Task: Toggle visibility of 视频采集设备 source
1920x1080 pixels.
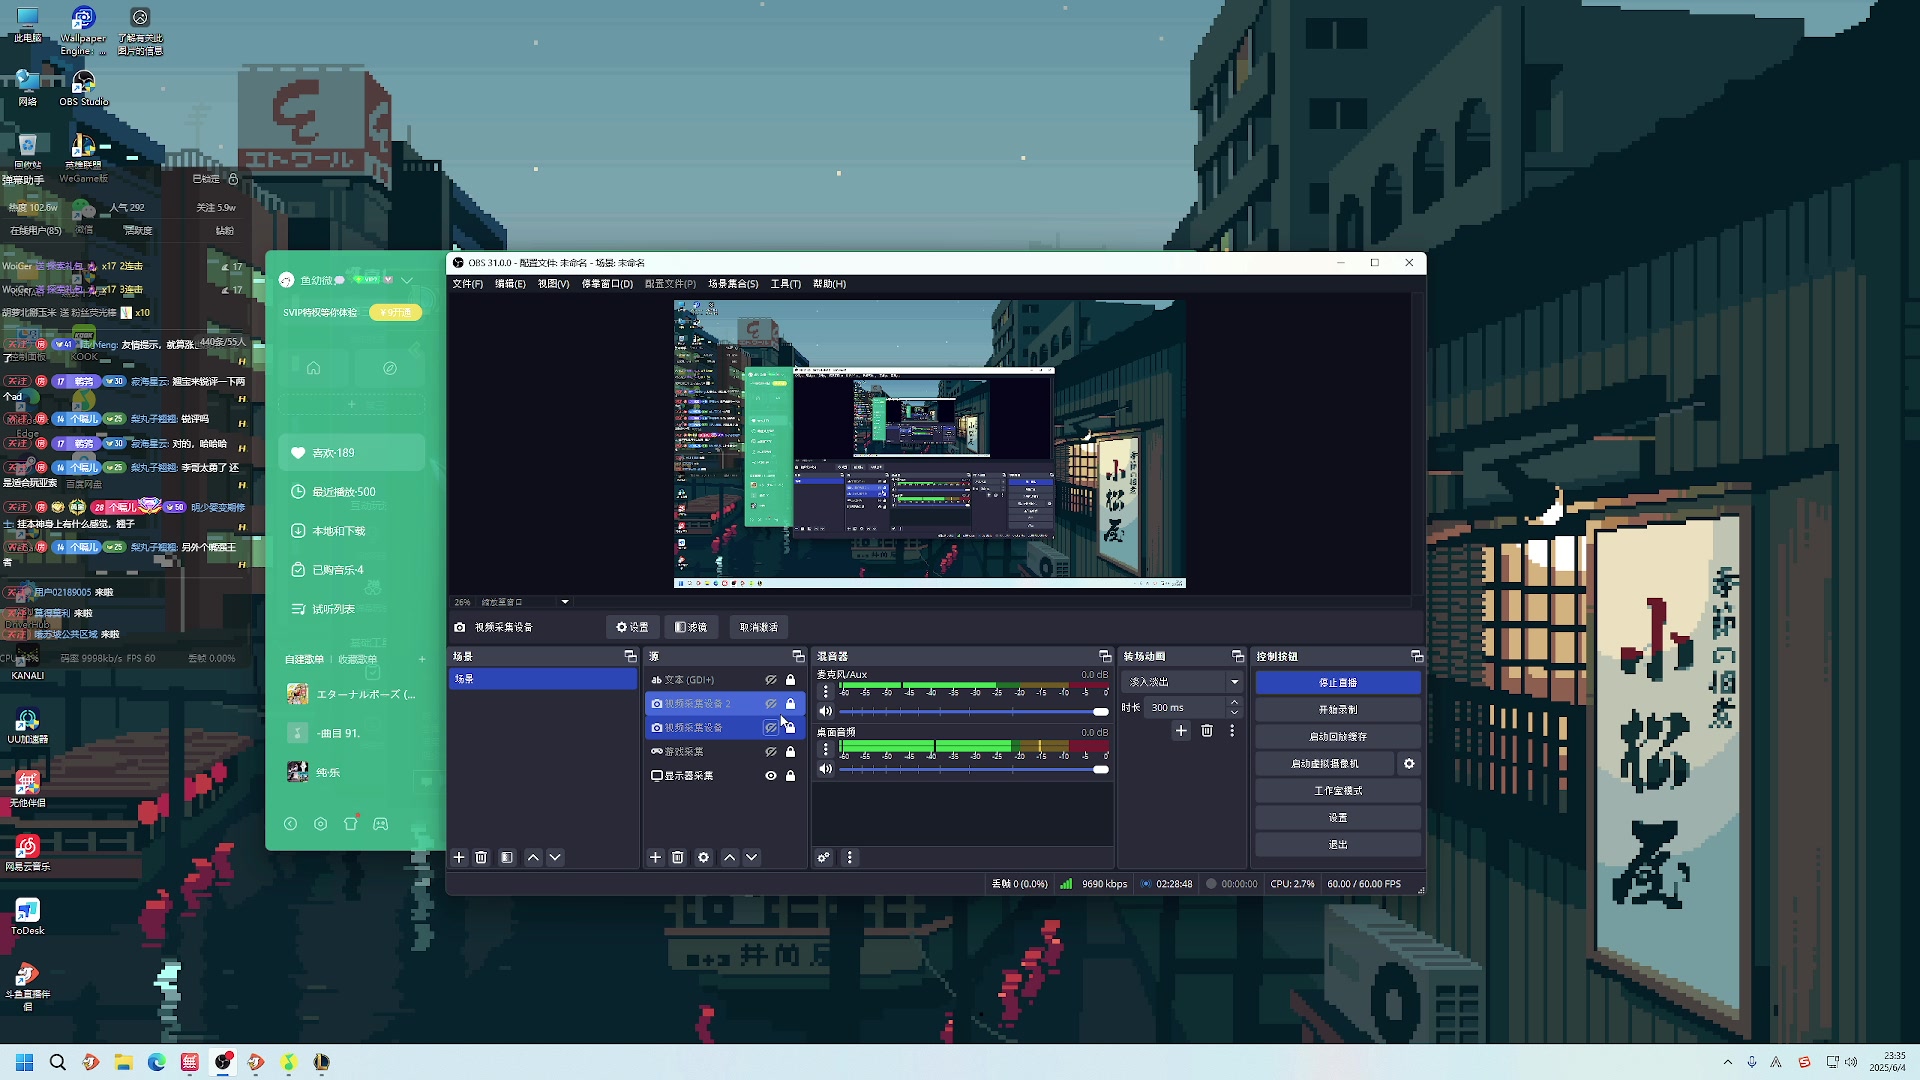Action: 771,728
